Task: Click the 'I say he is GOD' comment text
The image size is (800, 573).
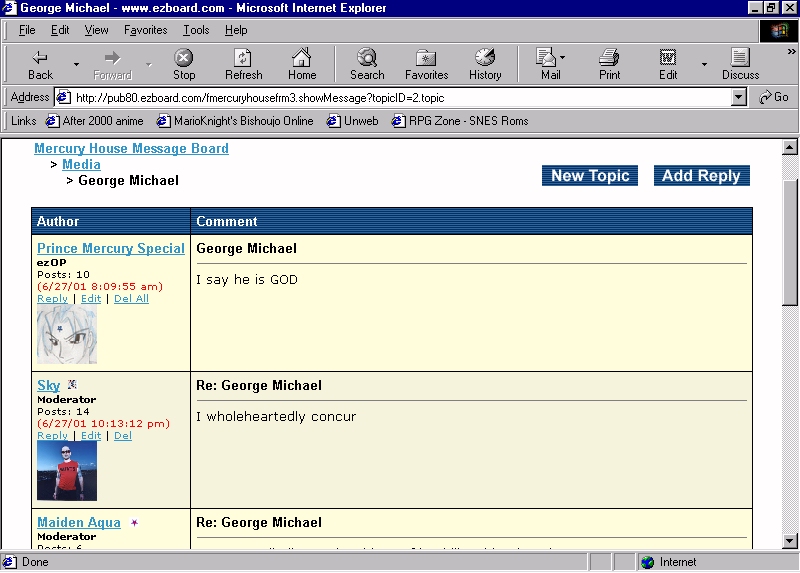Action: 247,280
